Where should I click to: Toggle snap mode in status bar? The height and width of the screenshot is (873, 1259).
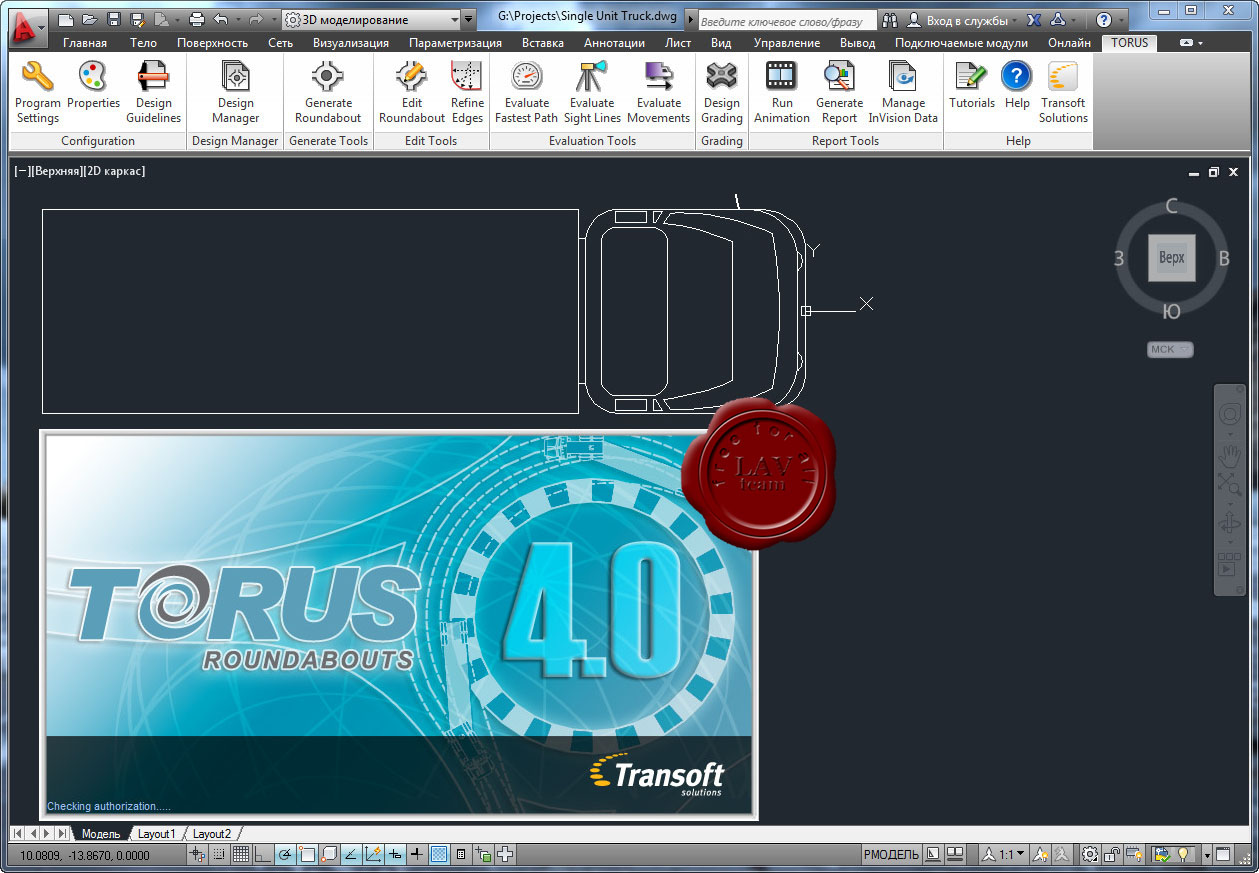219,854
